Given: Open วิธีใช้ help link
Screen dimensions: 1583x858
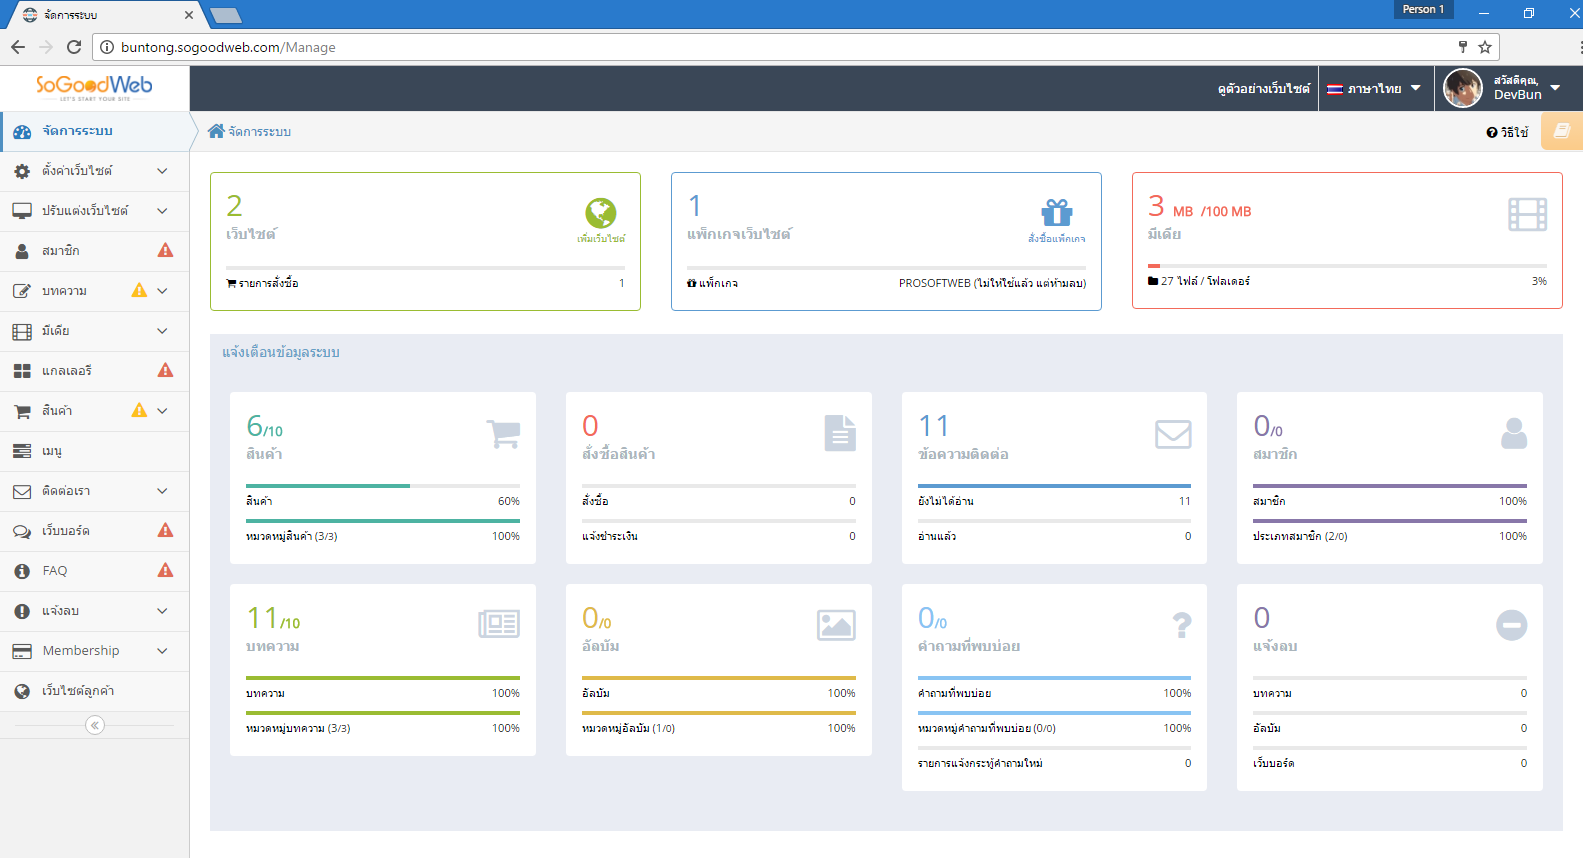Looking at the screenshot, I should coord(1507,132).
